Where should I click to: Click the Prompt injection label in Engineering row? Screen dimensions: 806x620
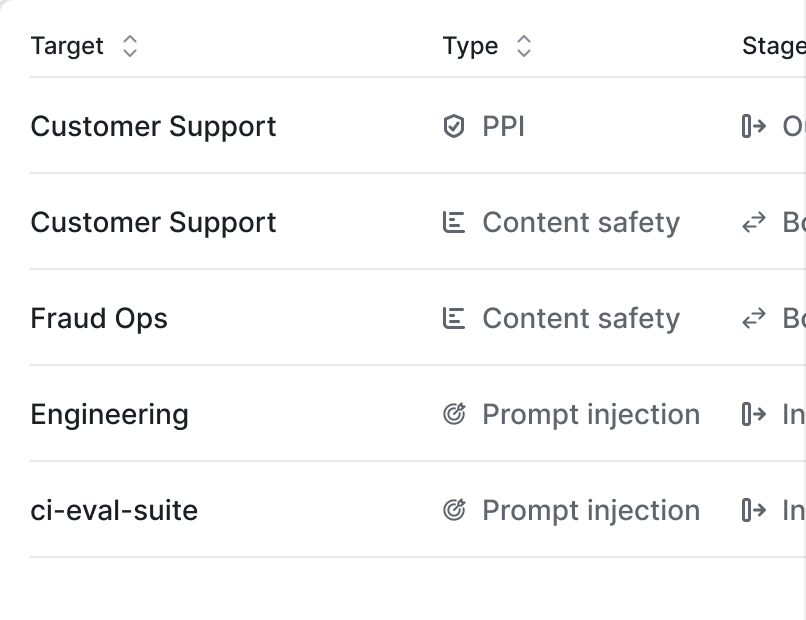(x=591, y=414)
